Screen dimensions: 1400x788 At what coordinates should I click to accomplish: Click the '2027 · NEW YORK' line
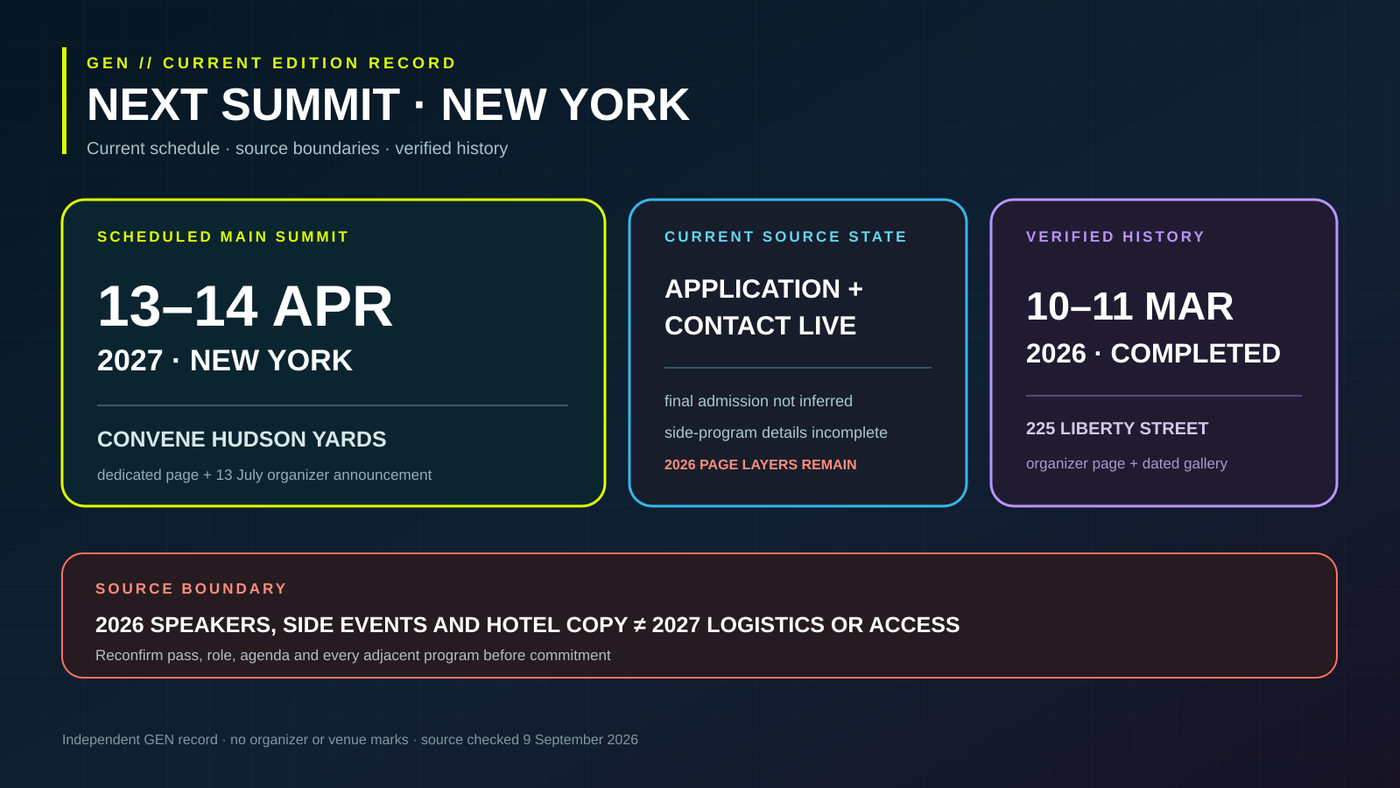225,360
